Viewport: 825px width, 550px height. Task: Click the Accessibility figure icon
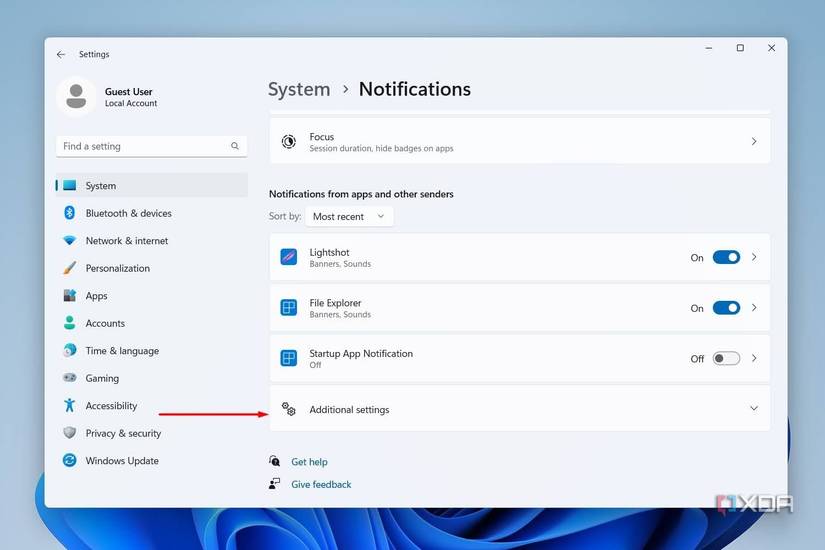click(x=69, y=405)
